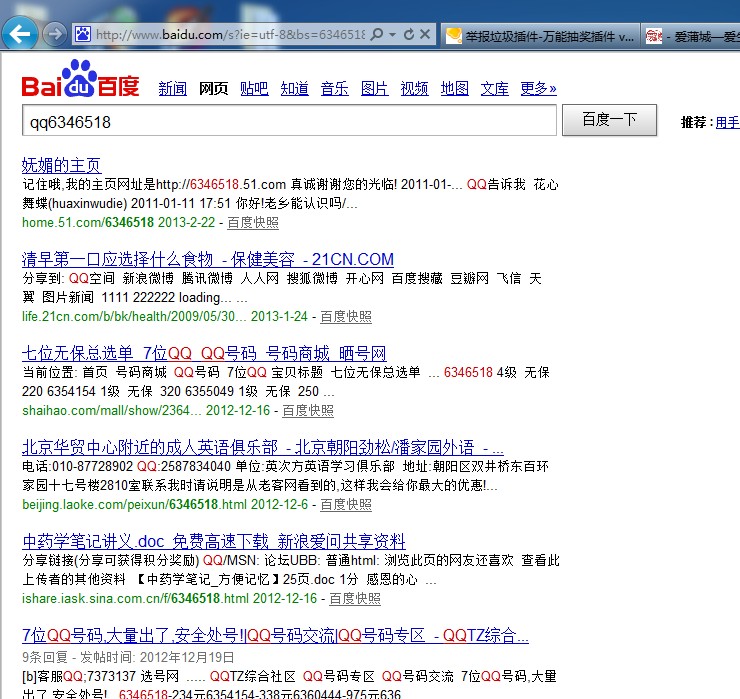
Task: Open the 文库 category link
Action: tap(495, 88)
